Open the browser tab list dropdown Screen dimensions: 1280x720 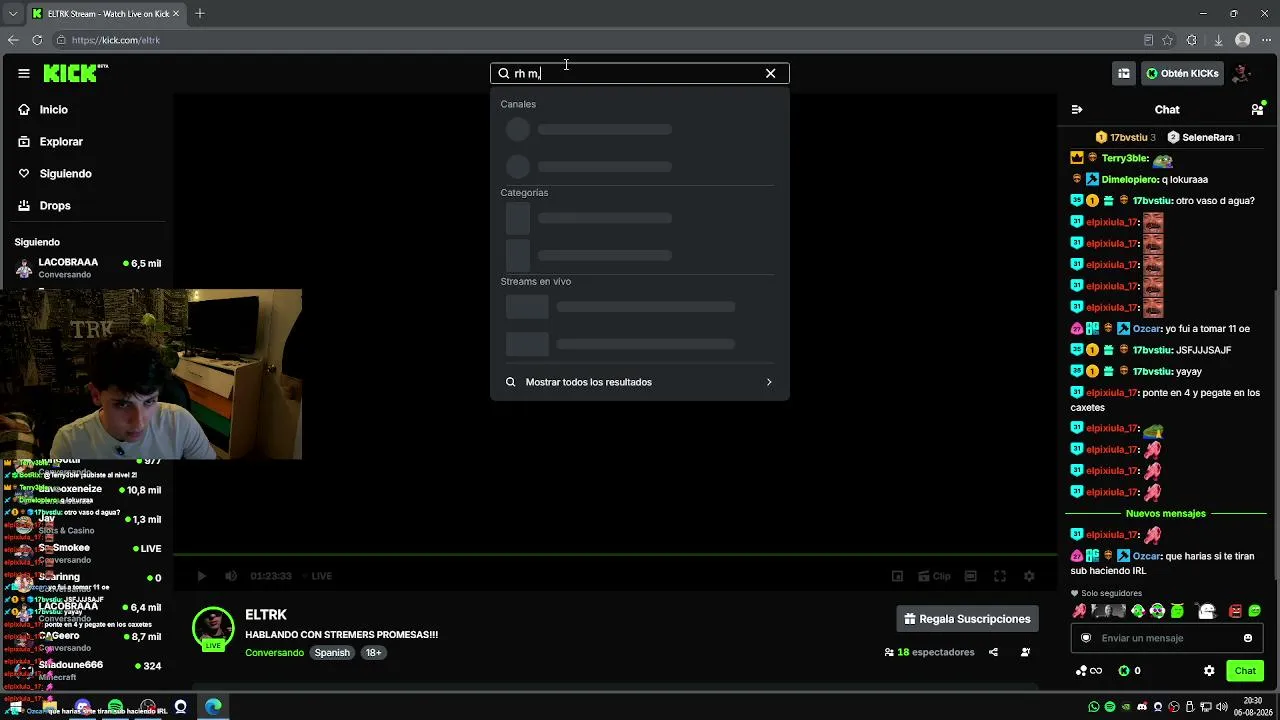coord(12,14)
